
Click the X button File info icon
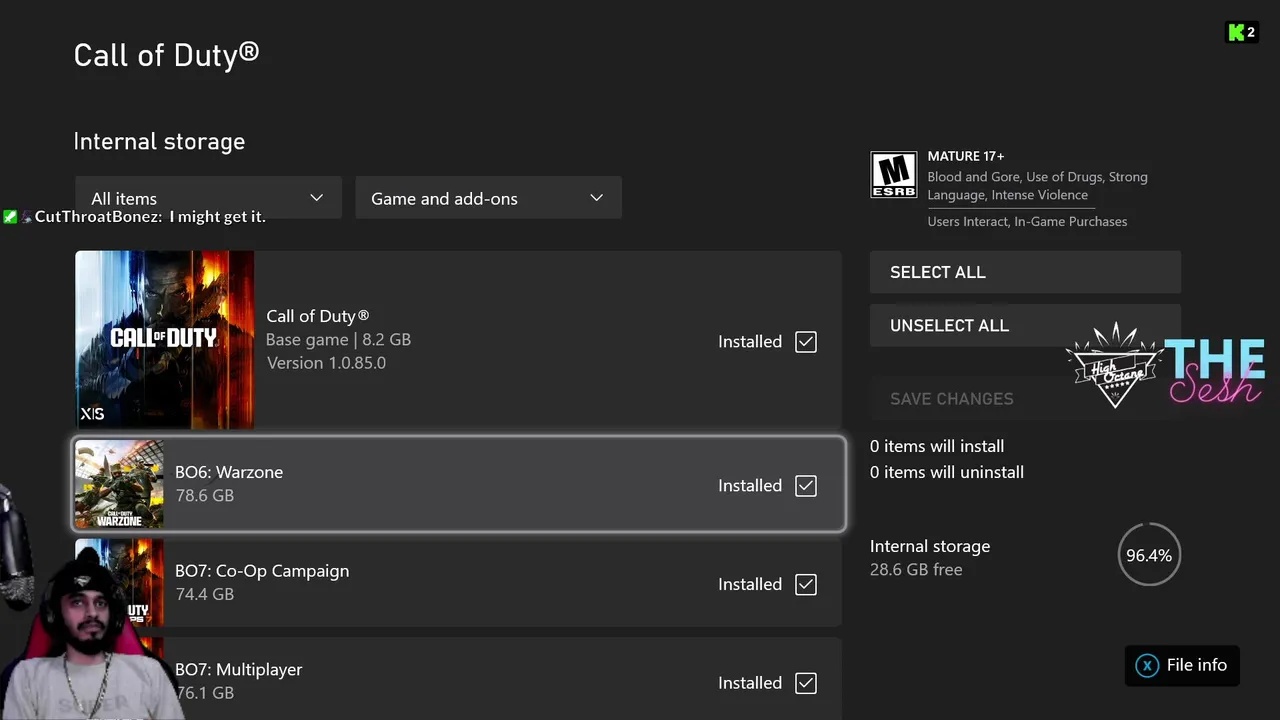pos(1147,665)
